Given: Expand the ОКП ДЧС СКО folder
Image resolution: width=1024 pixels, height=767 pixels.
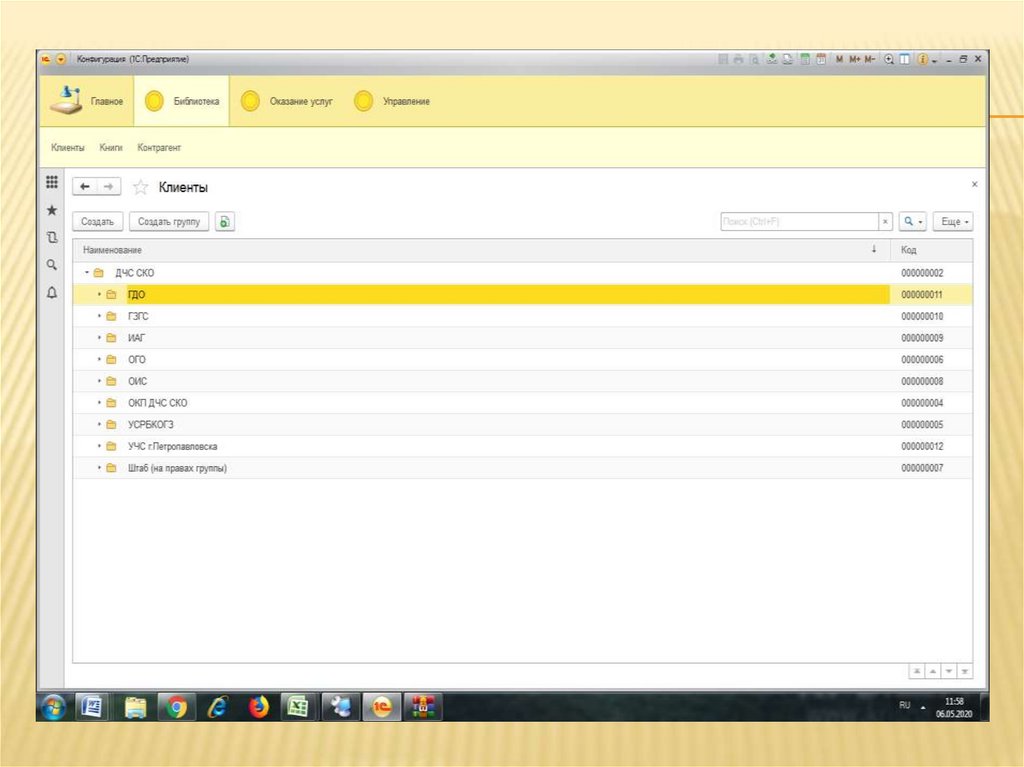Looking at the screenshot, I should (x=99, y=402).
